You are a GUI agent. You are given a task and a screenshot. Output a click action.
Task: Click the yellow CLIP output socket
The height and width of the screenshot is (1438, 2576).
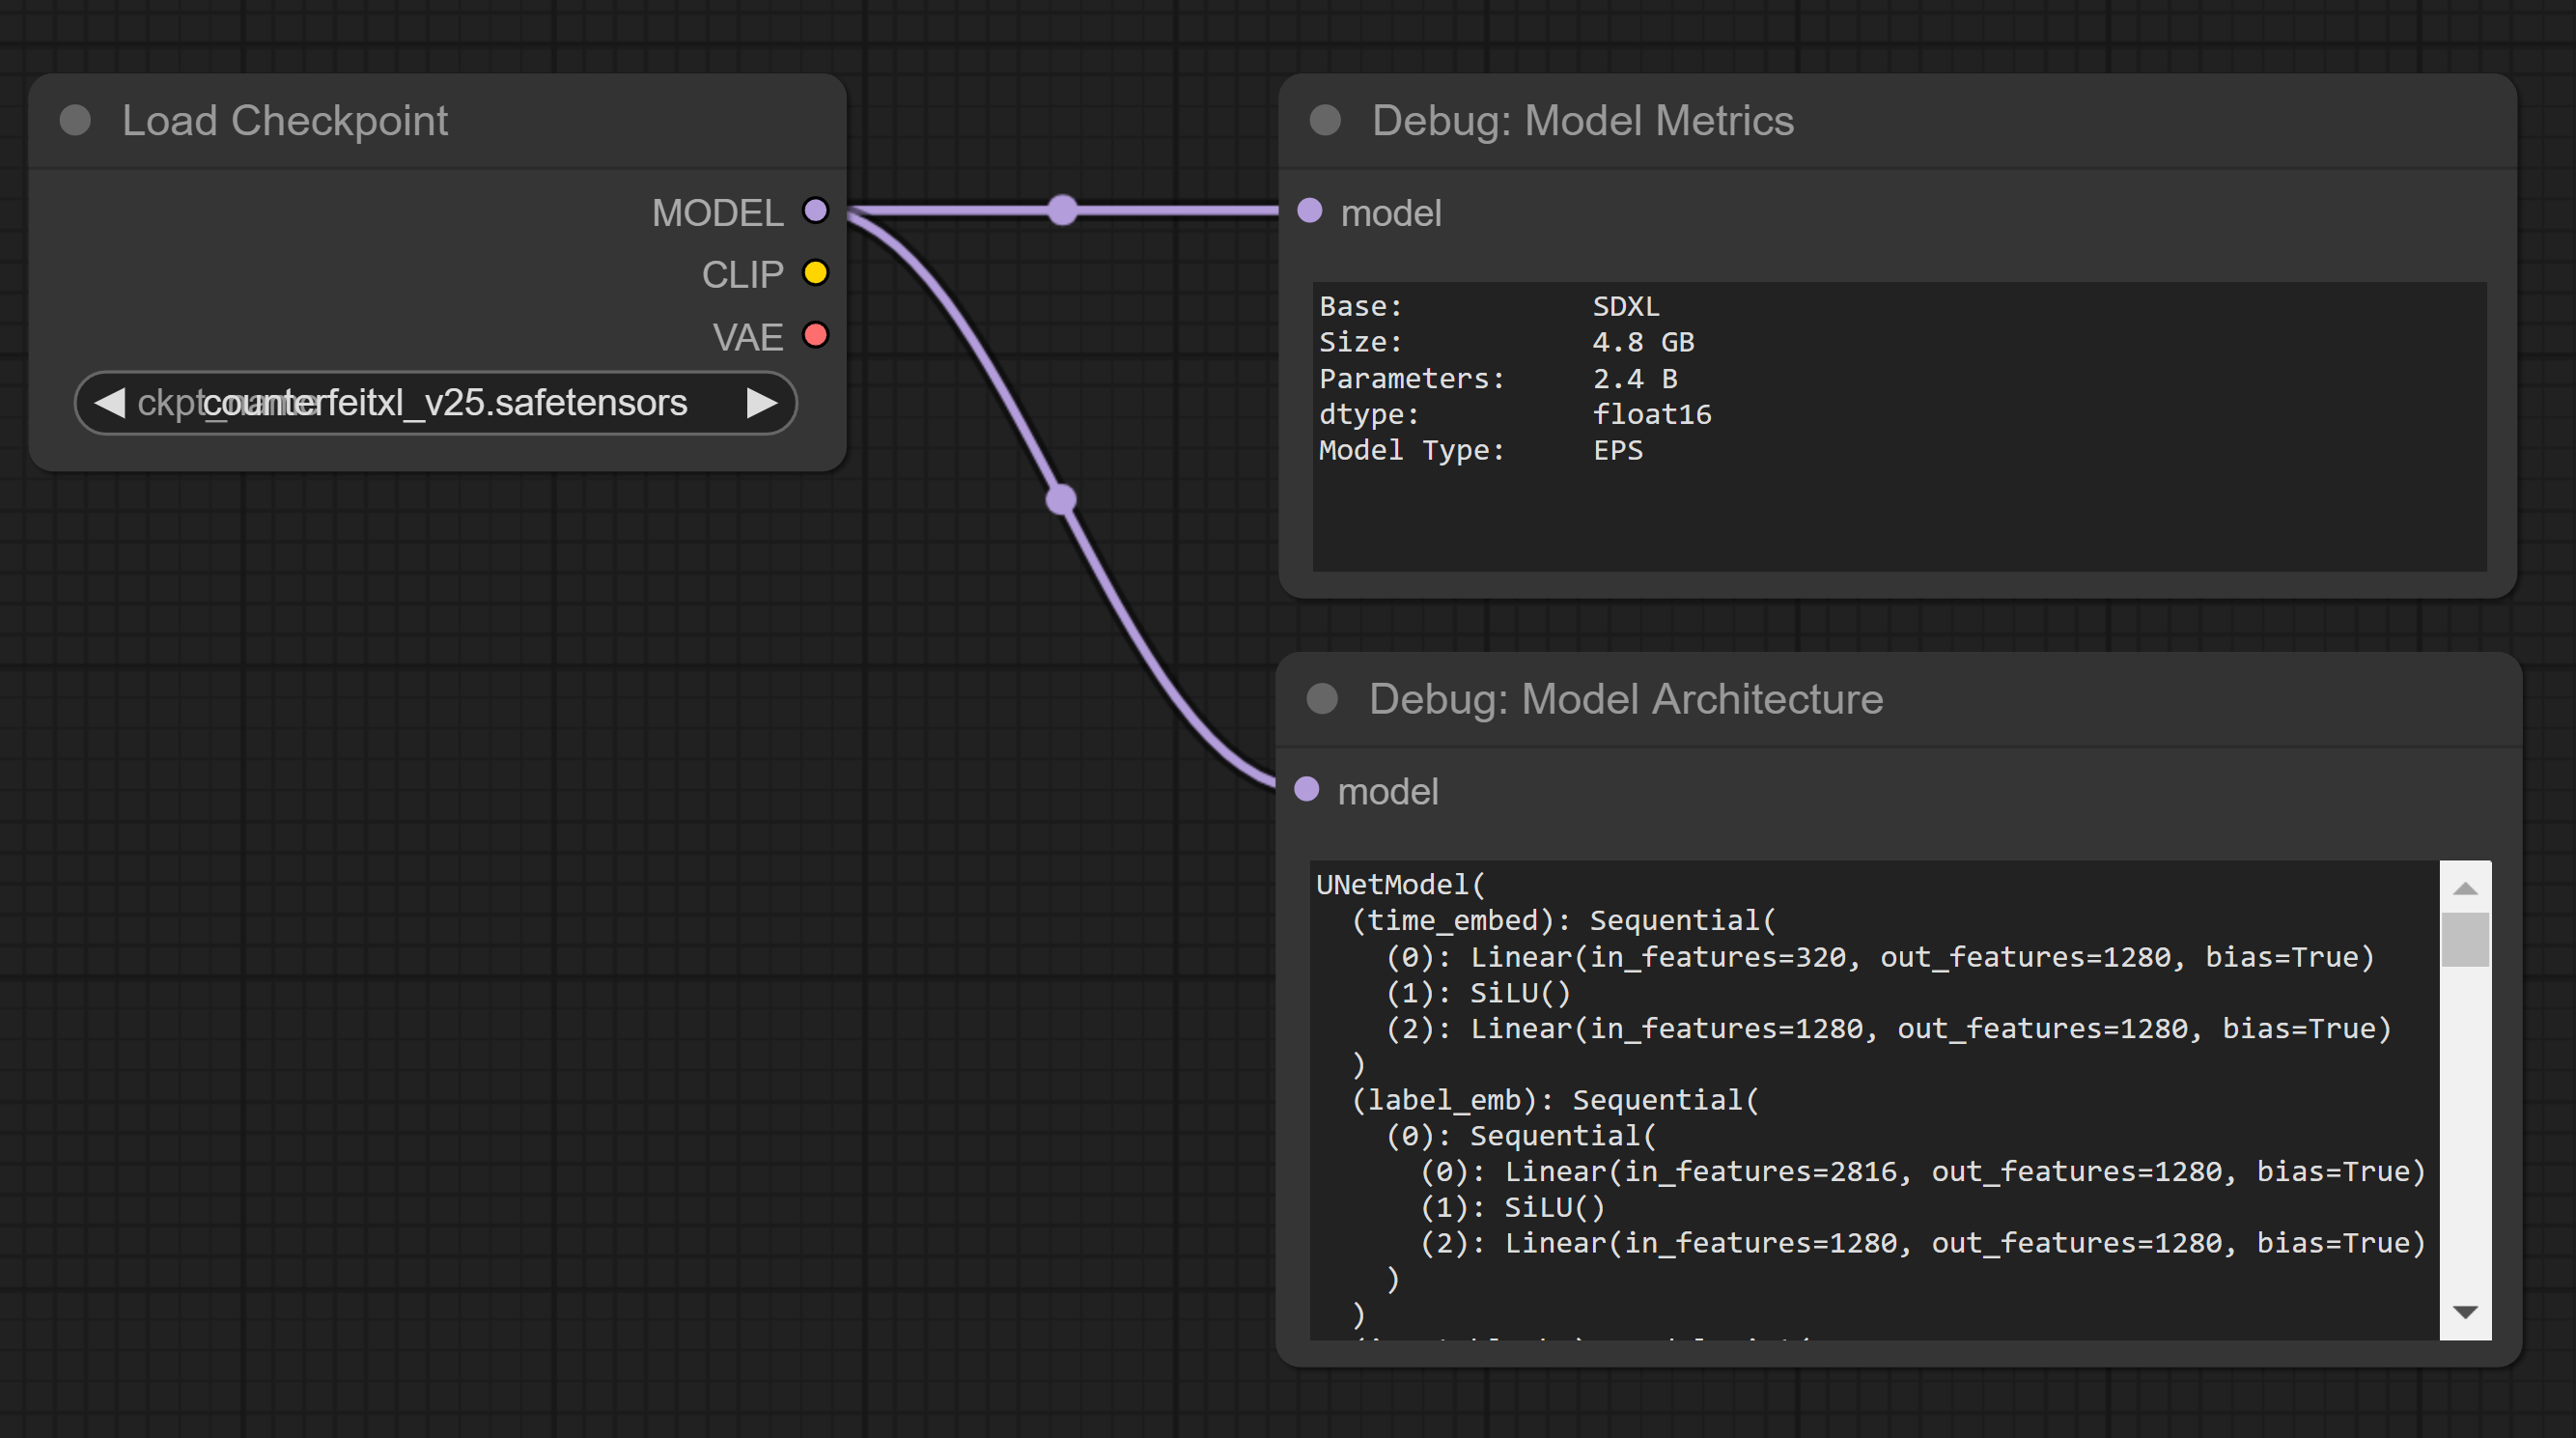pyautogui.click(x=815, y=273)
